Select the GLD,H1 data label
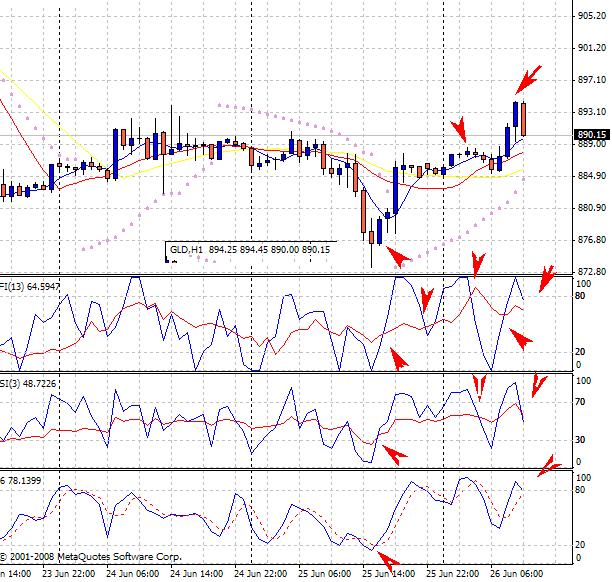The height and width of the screenshot is (582, 612). (x=250, y=250)
